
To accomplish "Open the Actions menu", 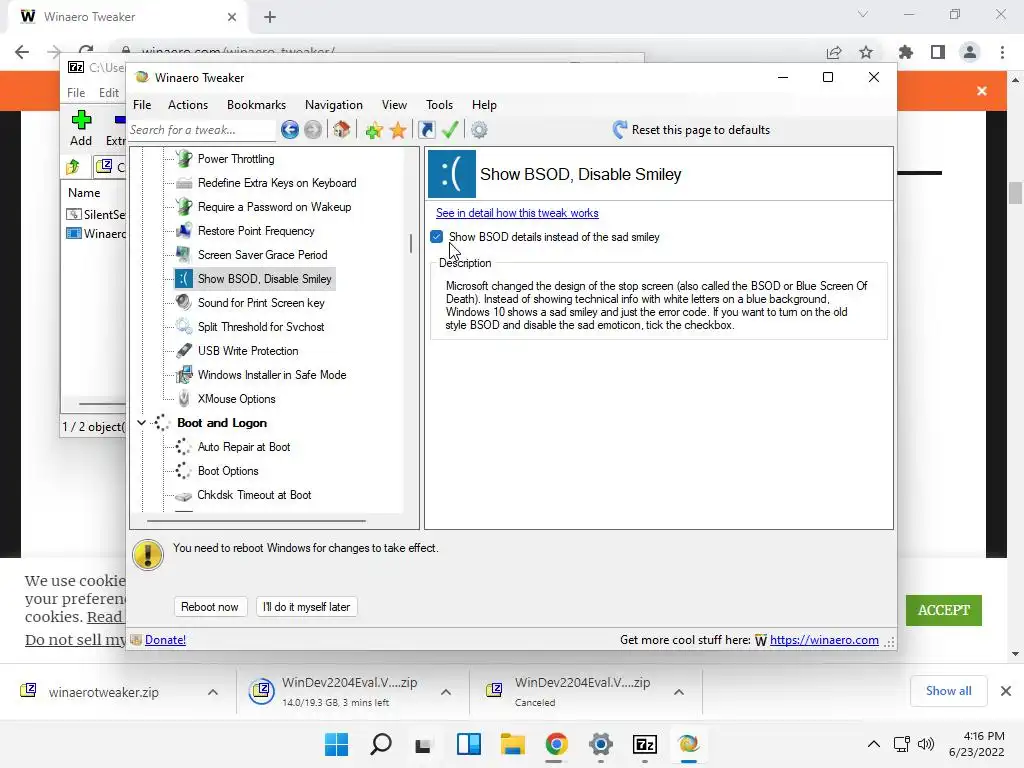I will pyautogui.click(x=187, y=104).
